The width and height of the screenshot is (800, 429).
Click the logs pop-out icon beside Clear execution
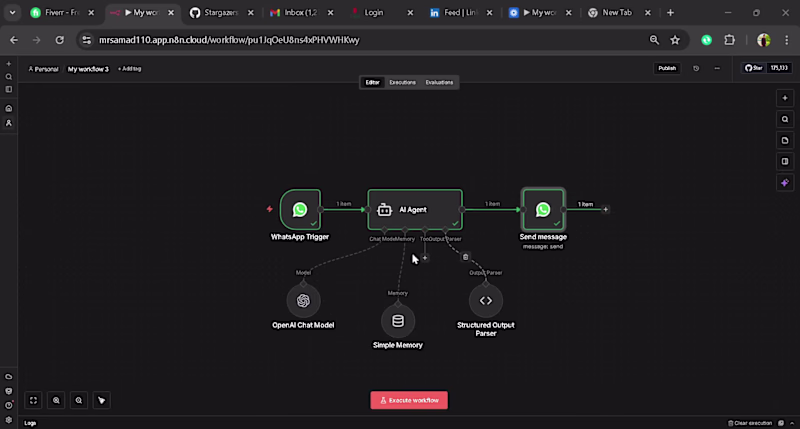click(781, 423)
